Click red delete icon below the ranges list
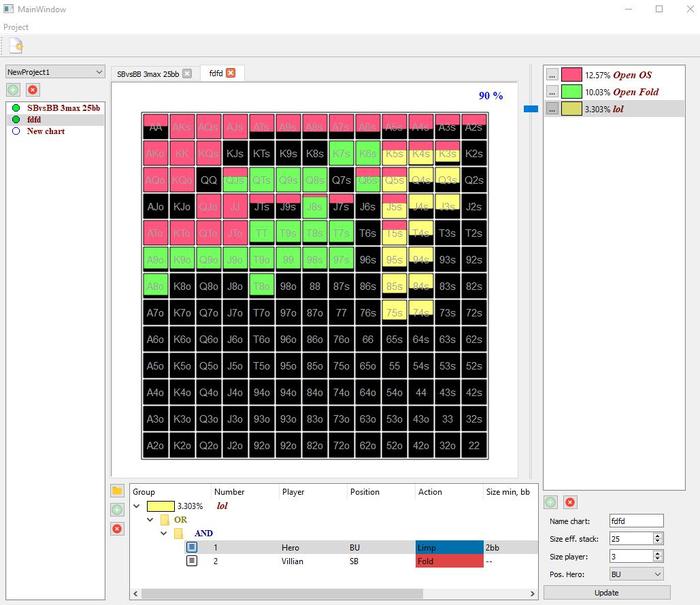Screen dimensions: 700x605 tap(570, 502)
